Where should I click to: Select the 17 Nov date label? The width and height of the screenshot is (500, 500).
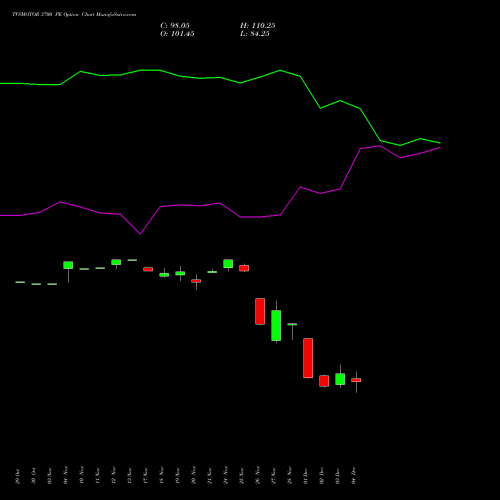point(146,476)
